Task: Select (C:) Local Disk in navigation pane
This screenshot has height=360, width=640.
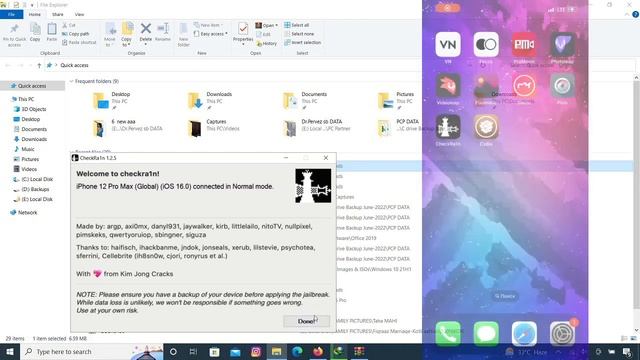Action: 37,179
